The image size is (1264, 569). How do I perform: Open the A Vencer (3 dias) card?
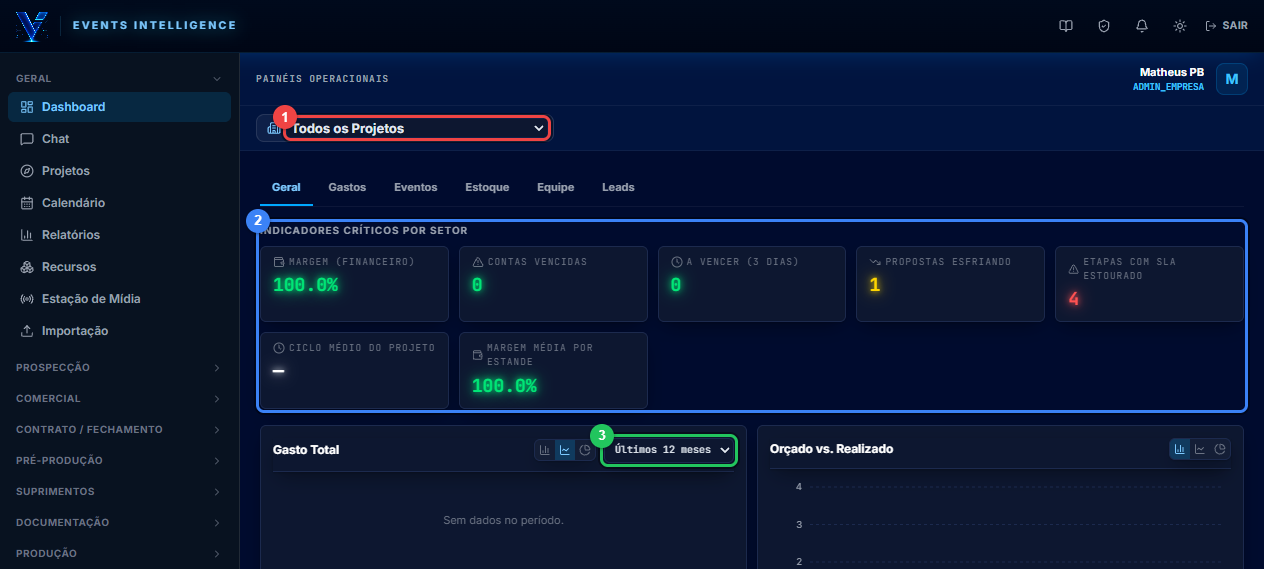[x=752, y=284]
